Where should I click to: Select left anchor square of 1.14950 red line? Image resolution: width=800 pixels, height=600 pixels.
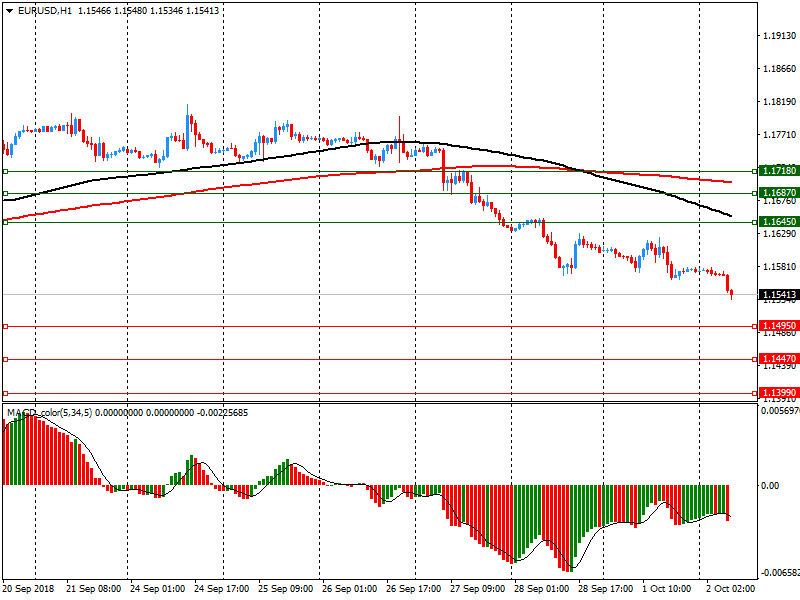[x=5, y=326]
